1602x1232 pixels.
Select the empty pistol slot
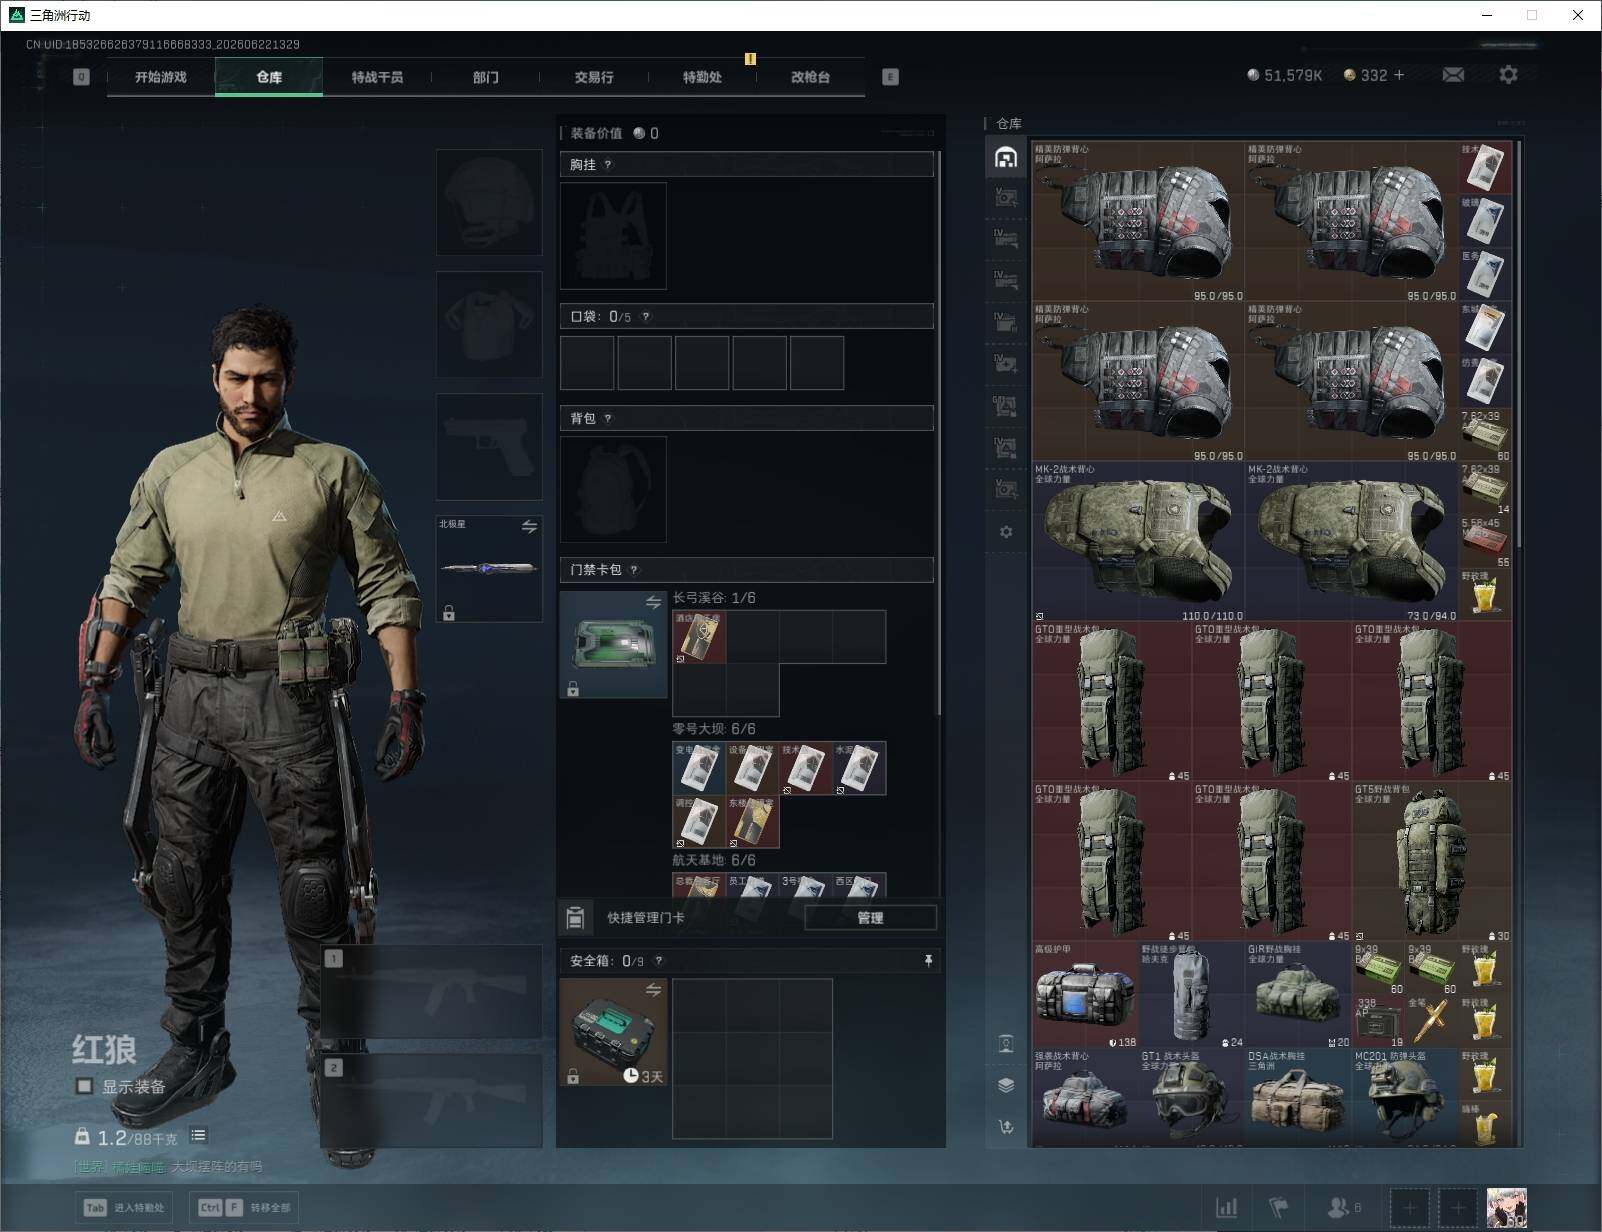(x=489, y=446)
